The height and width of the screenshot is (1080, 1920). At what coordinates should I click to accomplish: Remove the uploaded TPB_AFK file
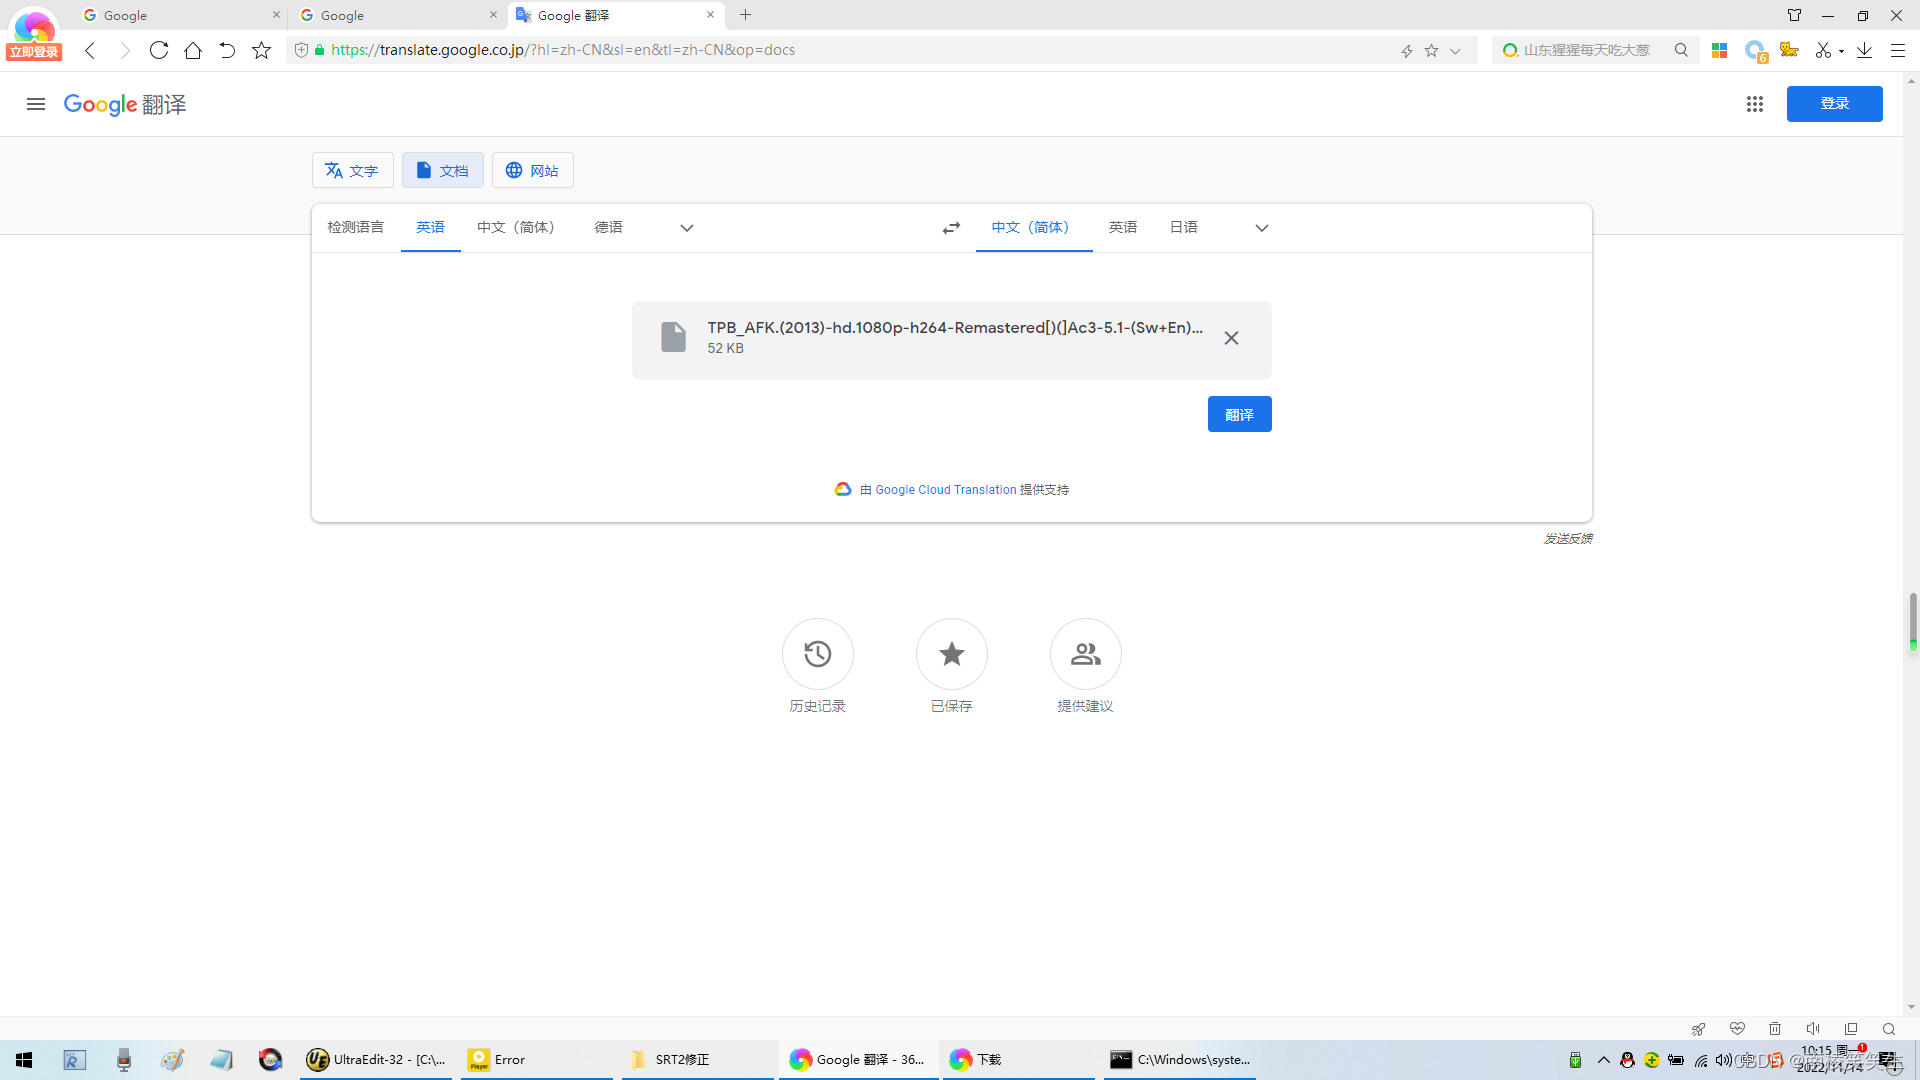1231,338
